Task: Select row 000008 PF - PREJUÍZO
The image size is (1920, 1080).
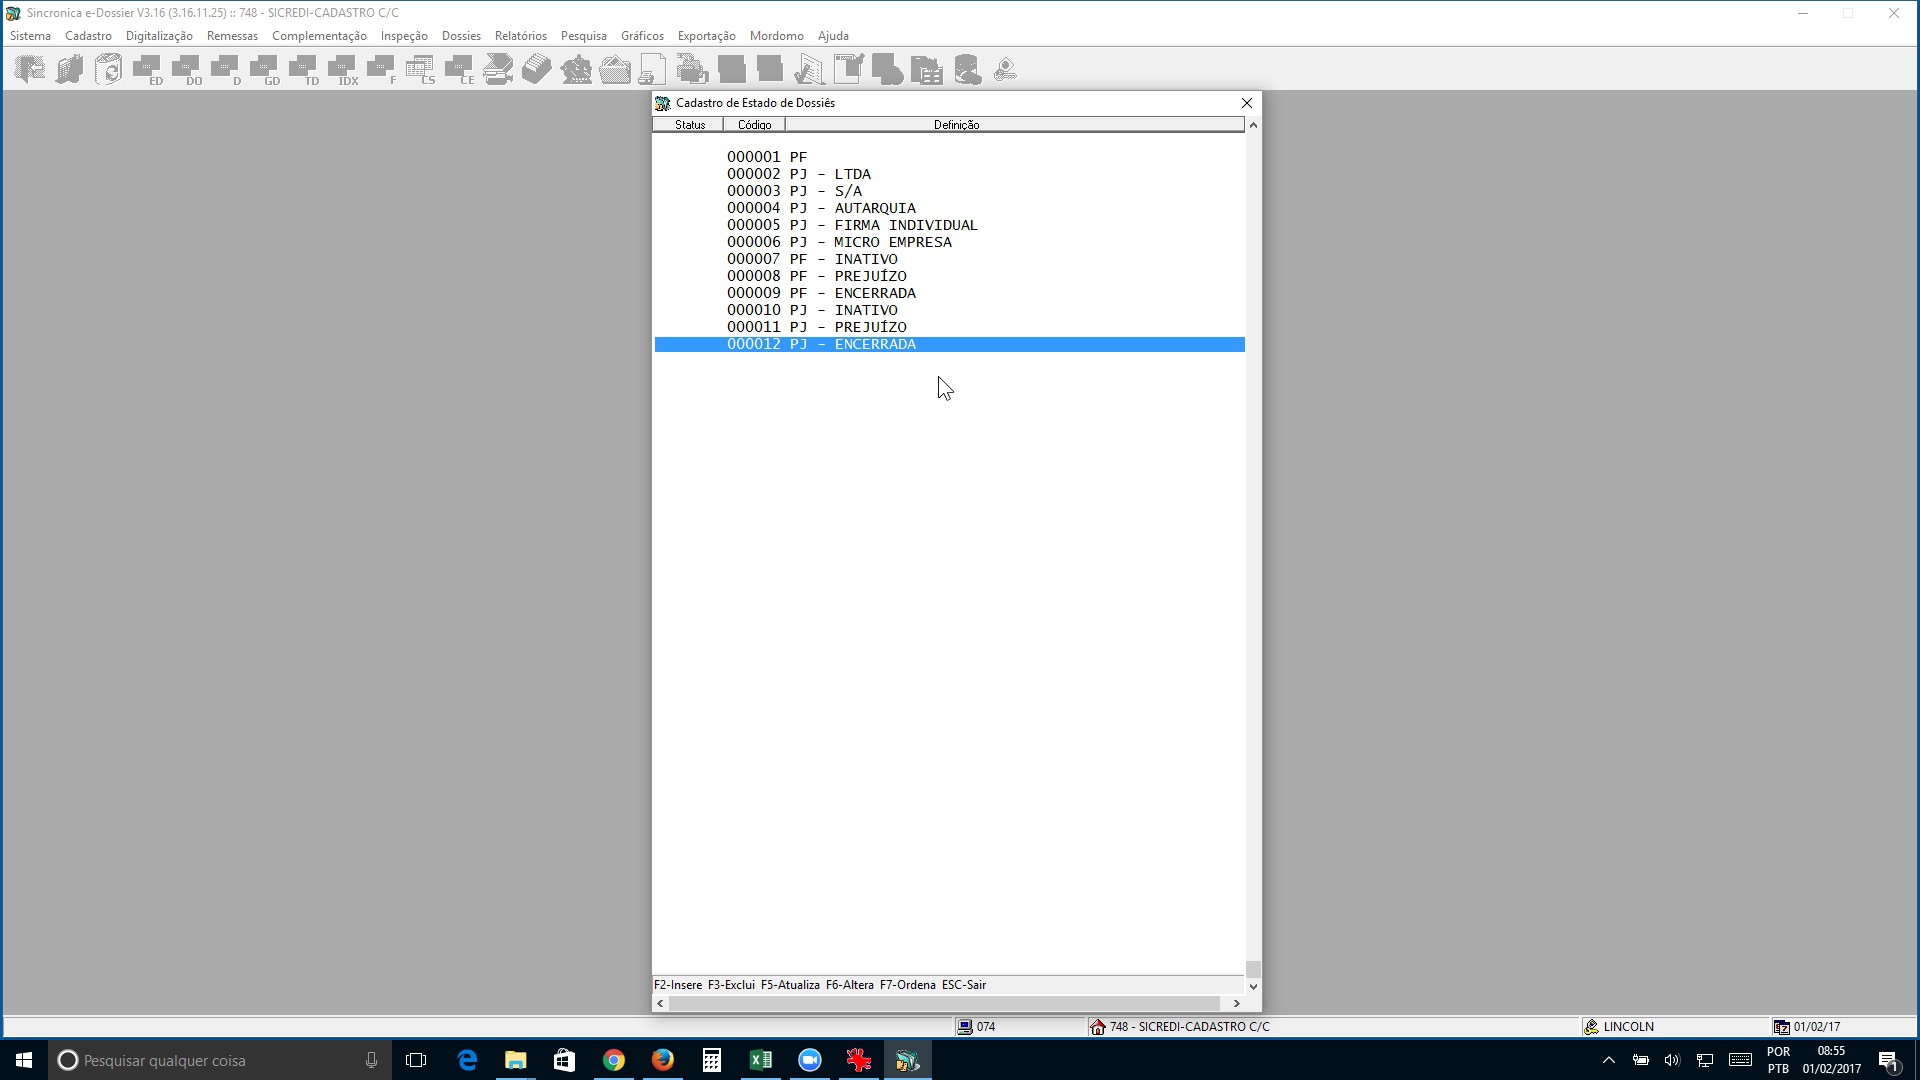Action: [x=949, y=276]
